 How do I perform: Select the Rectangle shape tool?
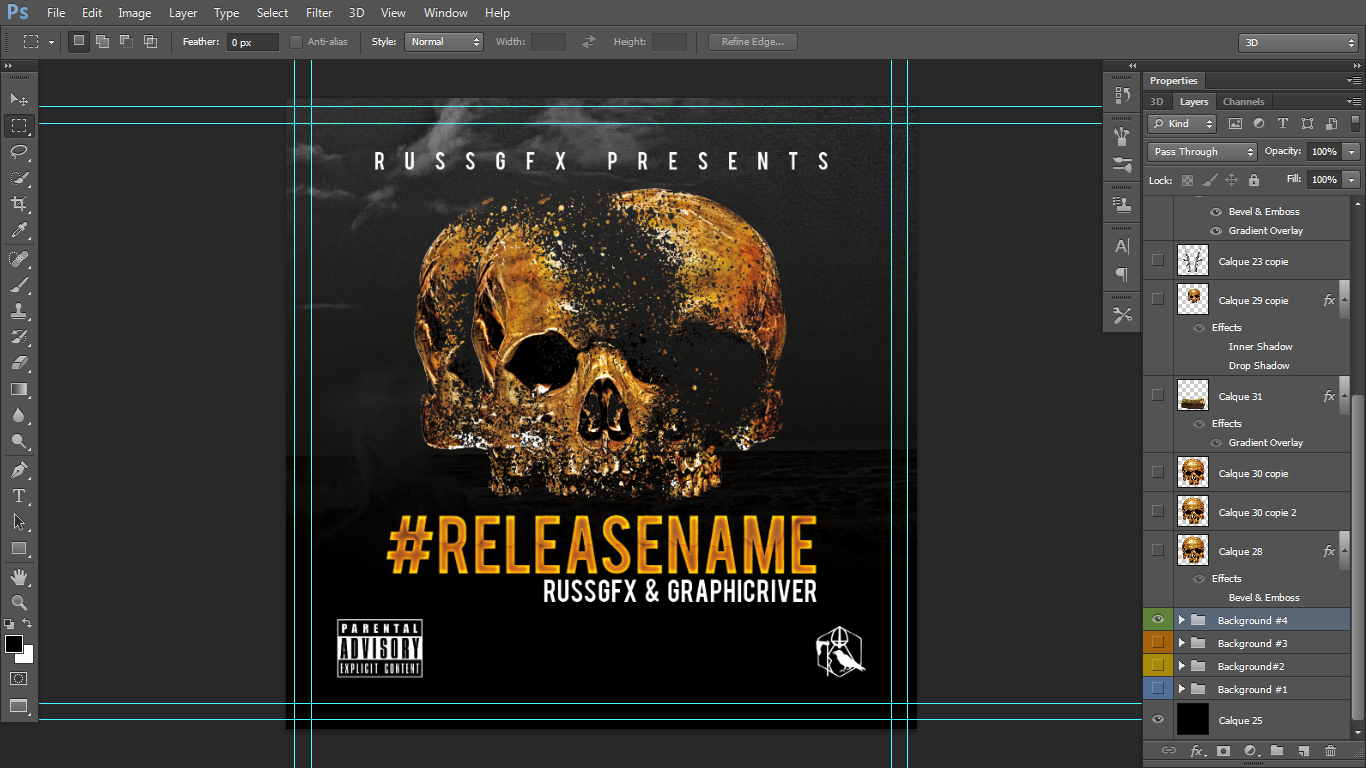point(19,548)
